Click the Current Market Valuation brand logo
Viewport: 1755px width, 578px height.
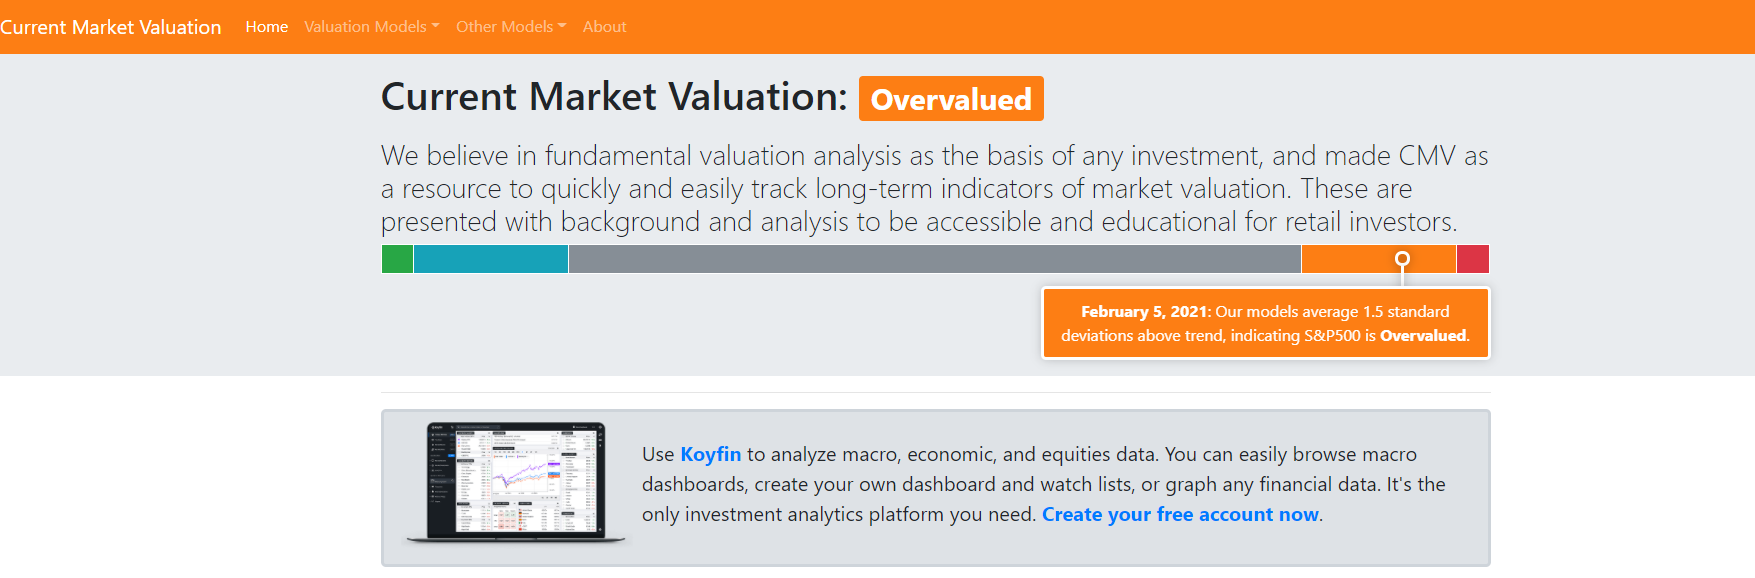[110, 27]
